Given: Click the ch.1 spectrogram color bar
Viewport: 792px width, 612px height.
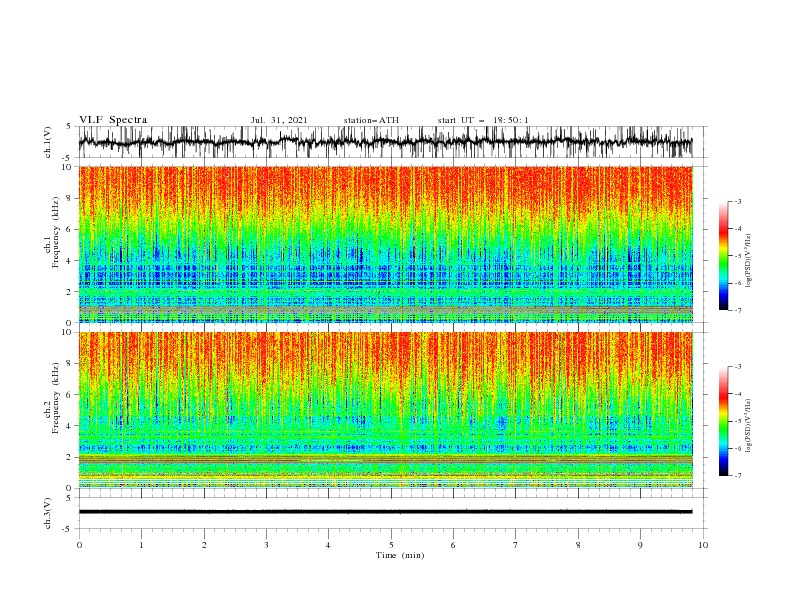Looking at the screenshot, I should pos(723,256).
